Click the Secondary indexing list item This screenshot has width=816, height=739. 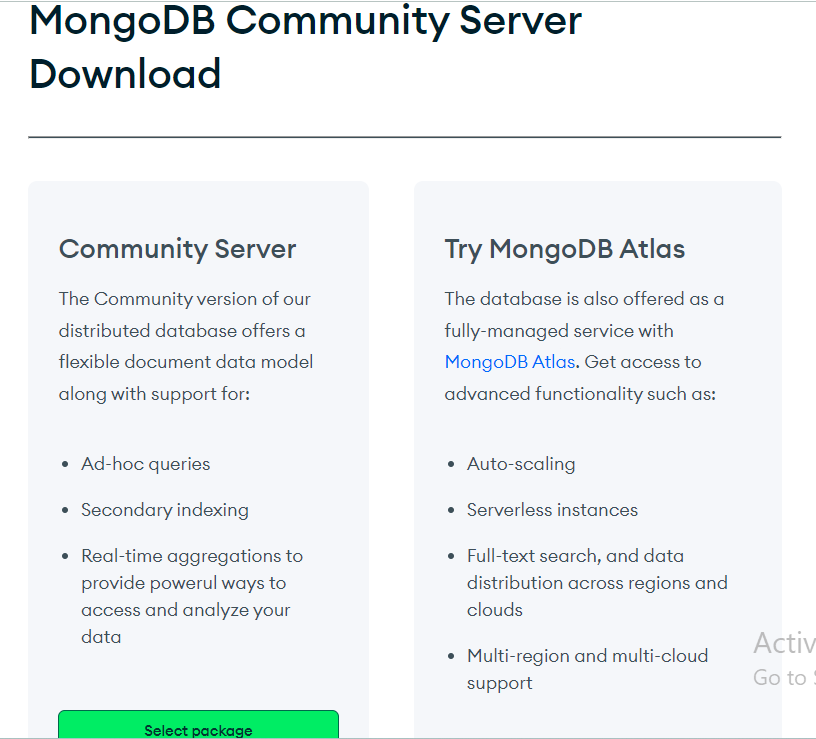click(x=165, y=510)
